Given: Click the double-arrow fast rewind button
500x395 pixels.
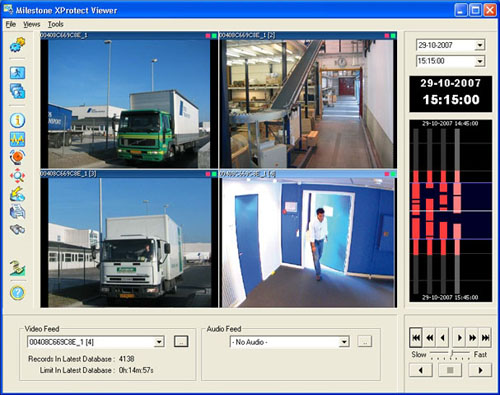Looking at the screenshot, I should click(430, 338).
